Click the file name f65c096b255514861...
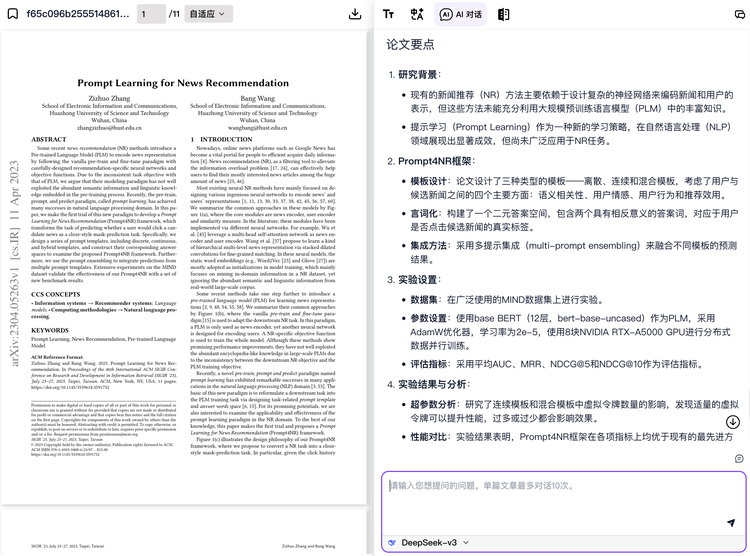 [x=77, y=14]
